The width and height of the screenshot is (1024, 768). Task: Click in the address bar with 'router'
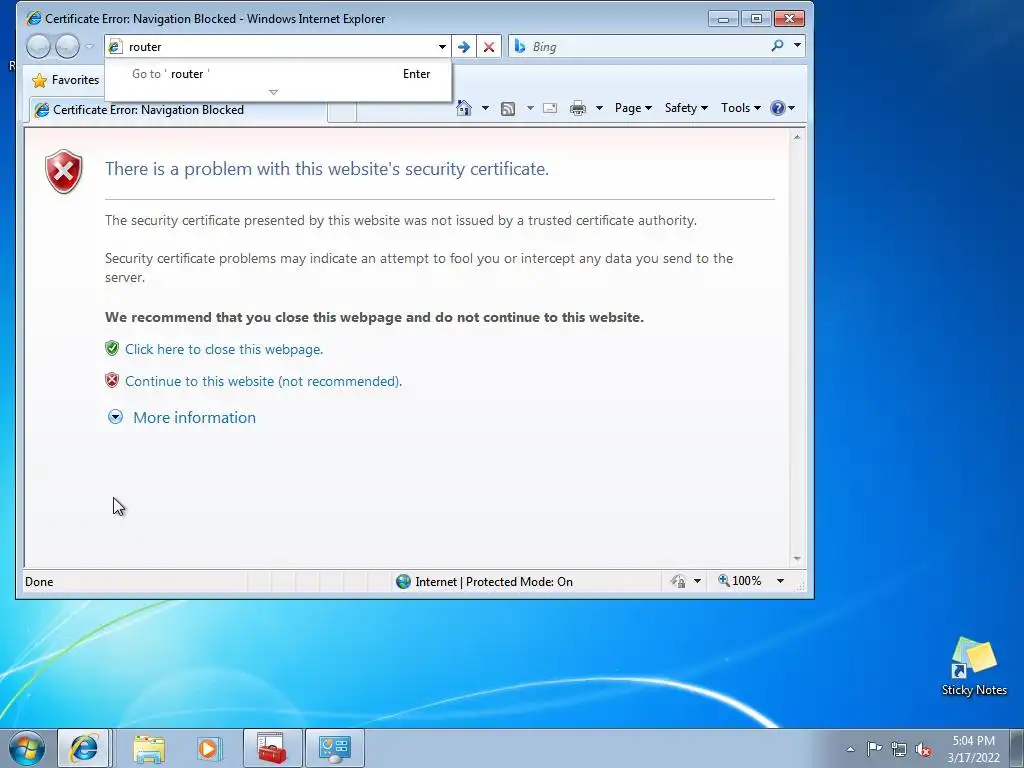point(278,46)
